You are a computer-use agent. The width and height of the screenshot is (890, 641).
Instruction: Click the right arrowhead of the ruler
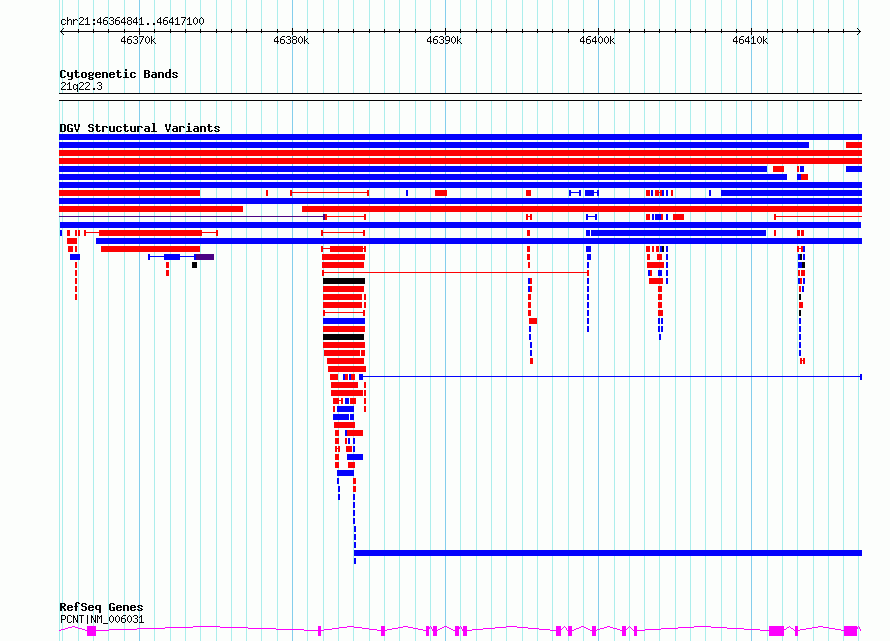(x=859, y=32)
